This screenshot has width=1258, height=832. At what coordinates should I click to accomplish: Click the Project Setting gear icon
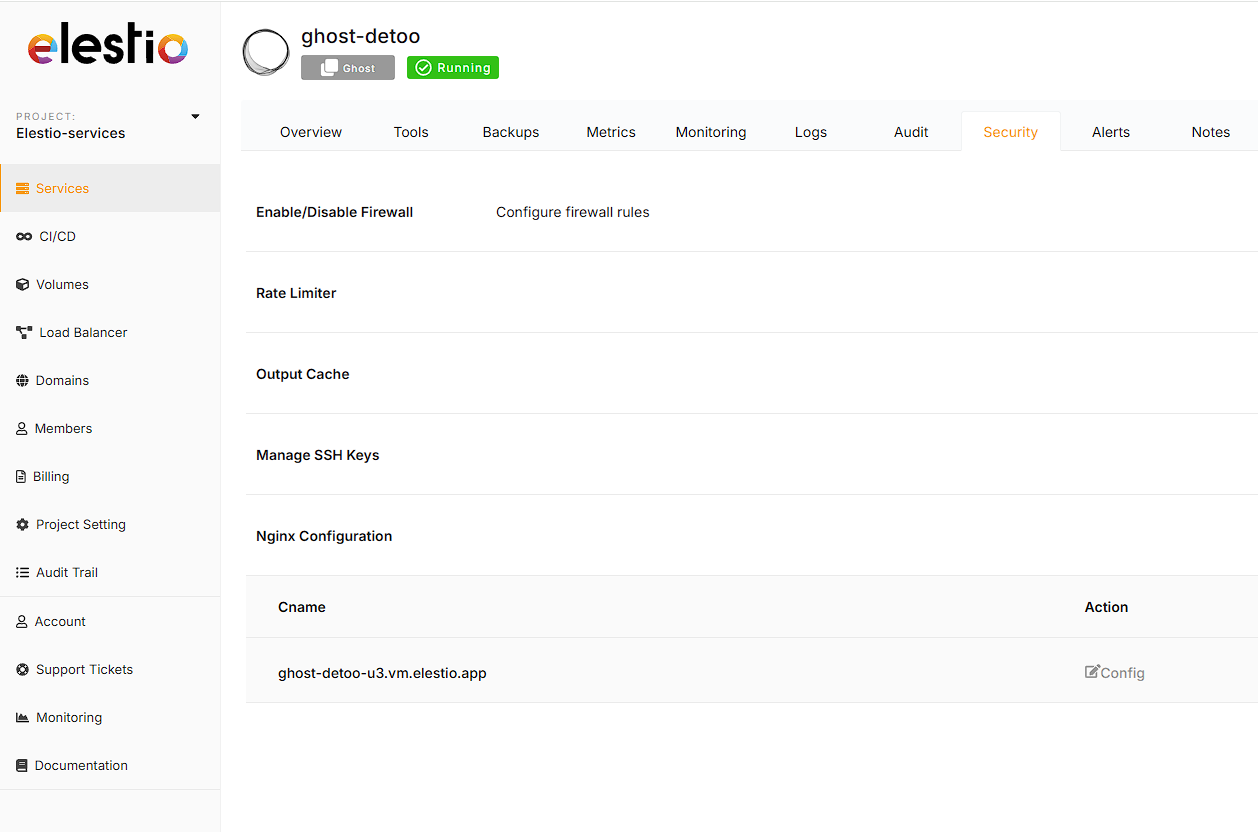[x=23, y=525]
